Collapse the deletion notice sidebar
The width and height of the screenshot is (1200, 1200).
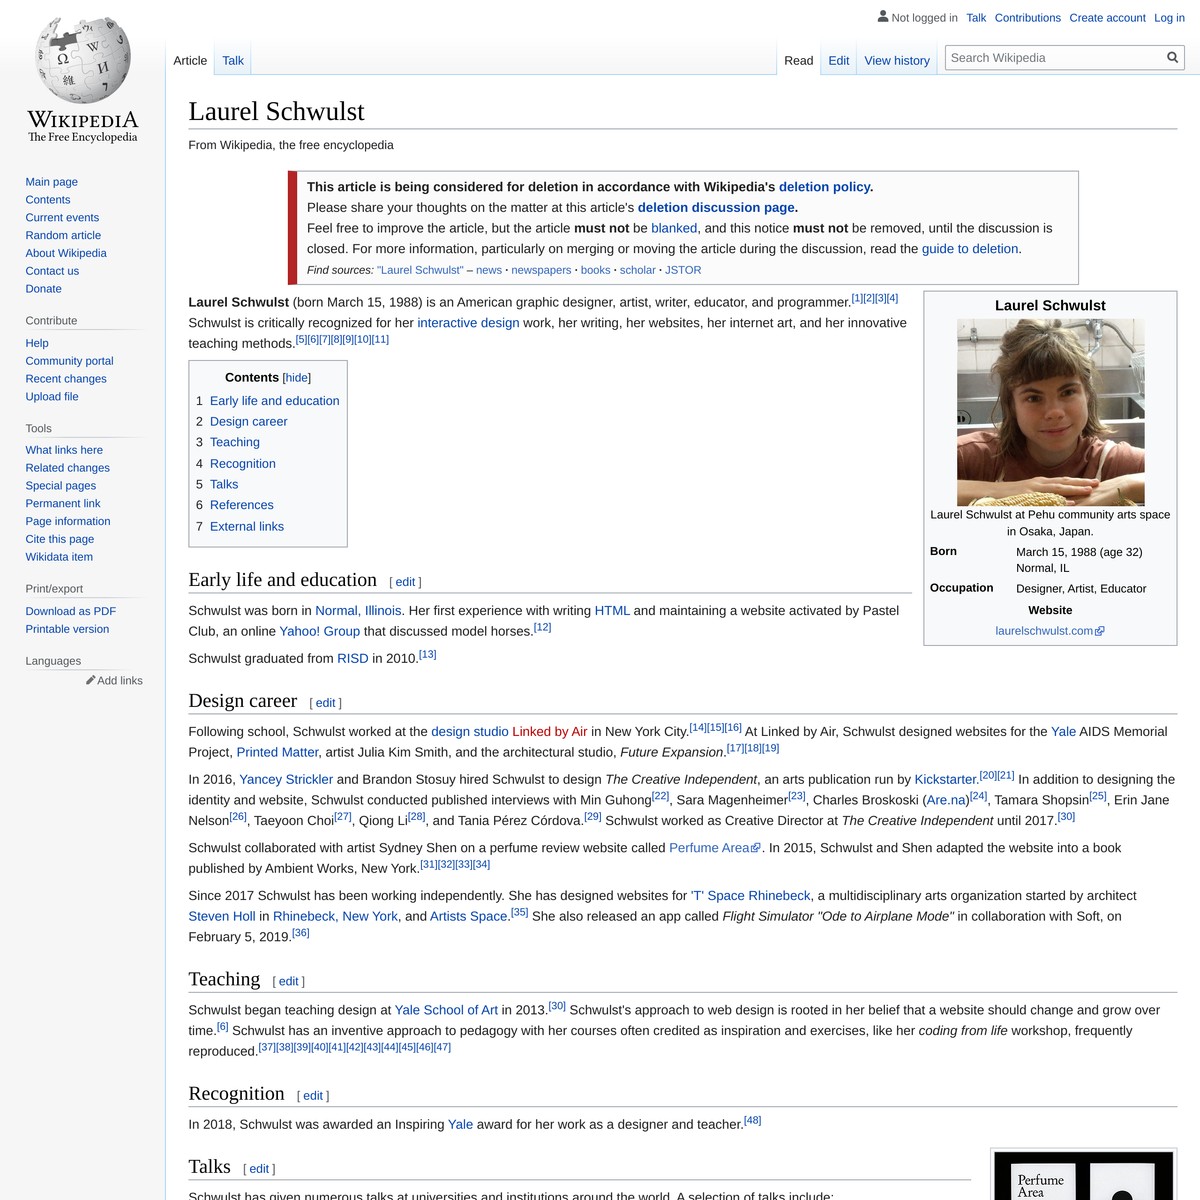(x=292, y=227)
